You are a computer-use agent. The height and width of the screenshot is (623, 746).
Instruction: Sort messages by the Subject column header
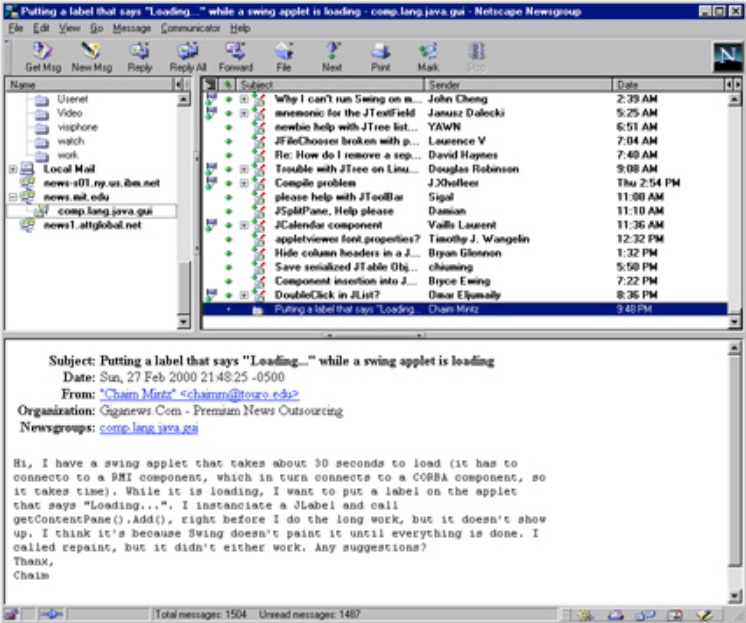point(330,85)
